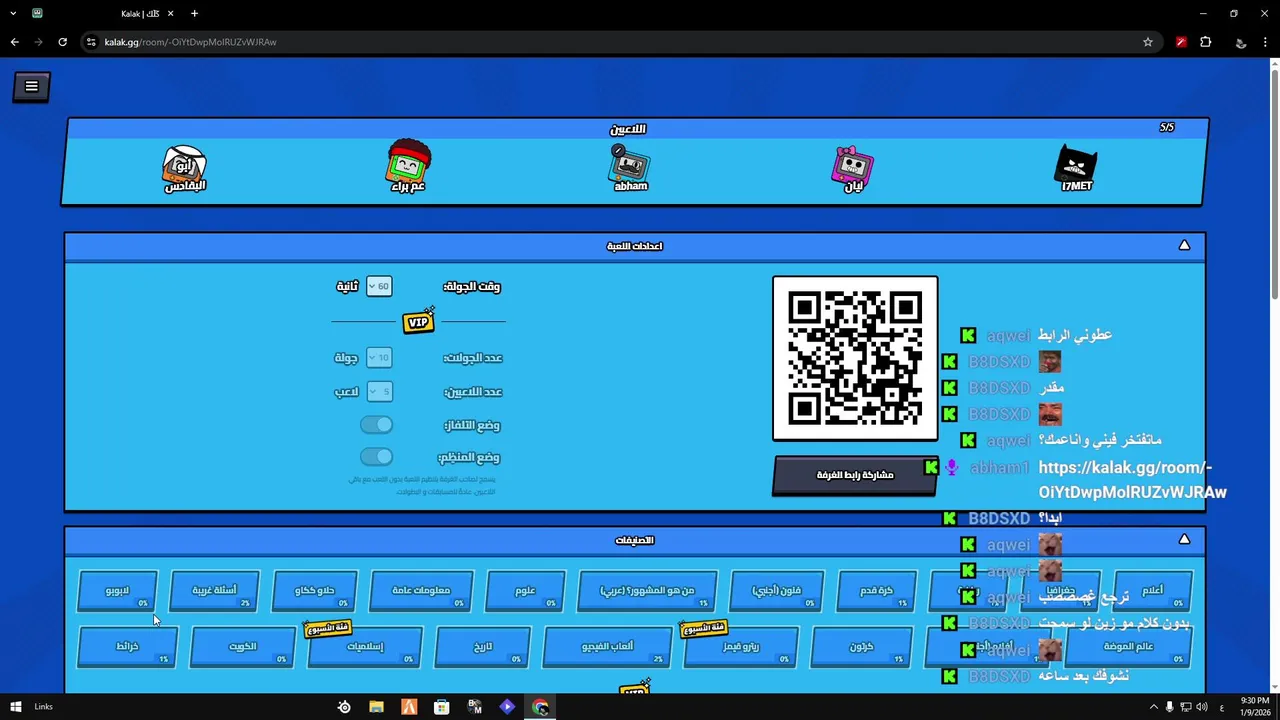The width and height of the screenshot is (1280, 720).
Task: Click the عم براء player avatar
Action: [408, 165]
